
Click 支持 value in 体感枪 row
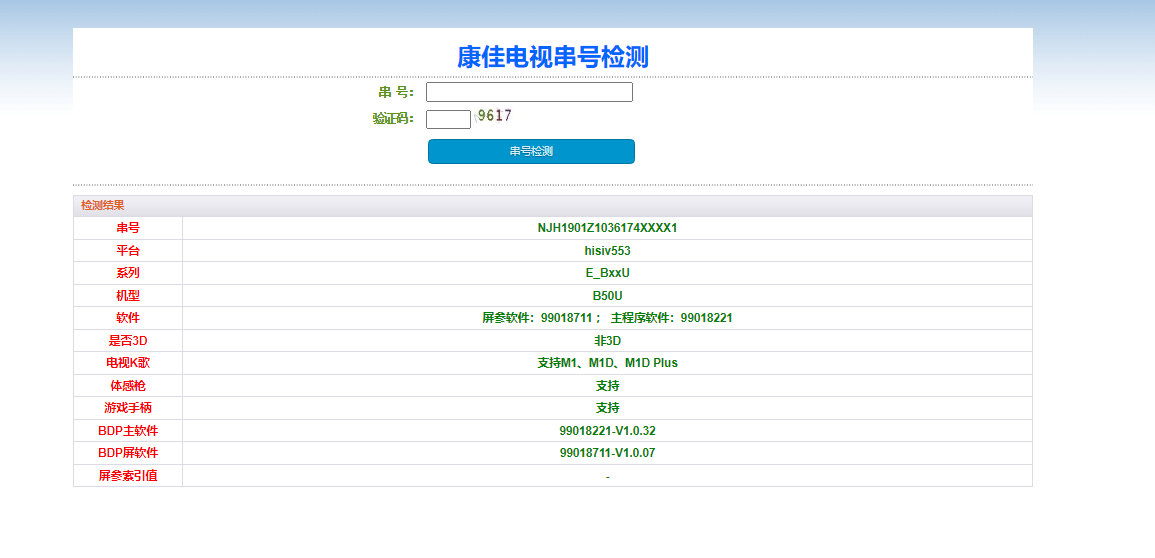pyautogui.click(x=607, y=386)
